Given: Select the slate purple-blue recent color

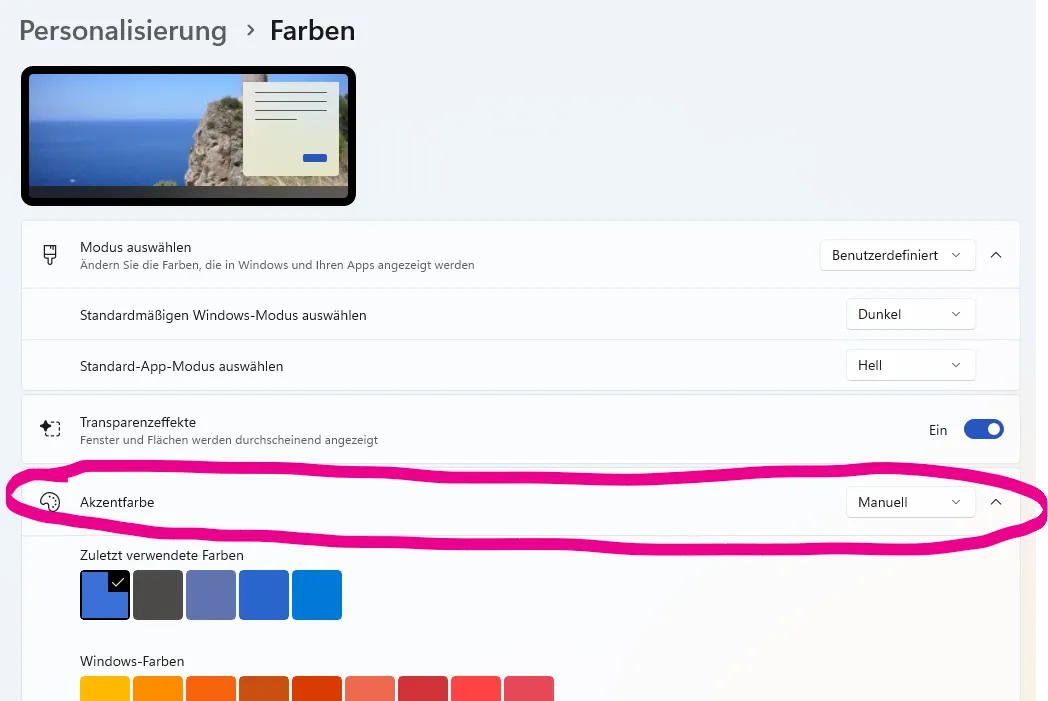Looking at the screenshot, I should tap(211, 595).
